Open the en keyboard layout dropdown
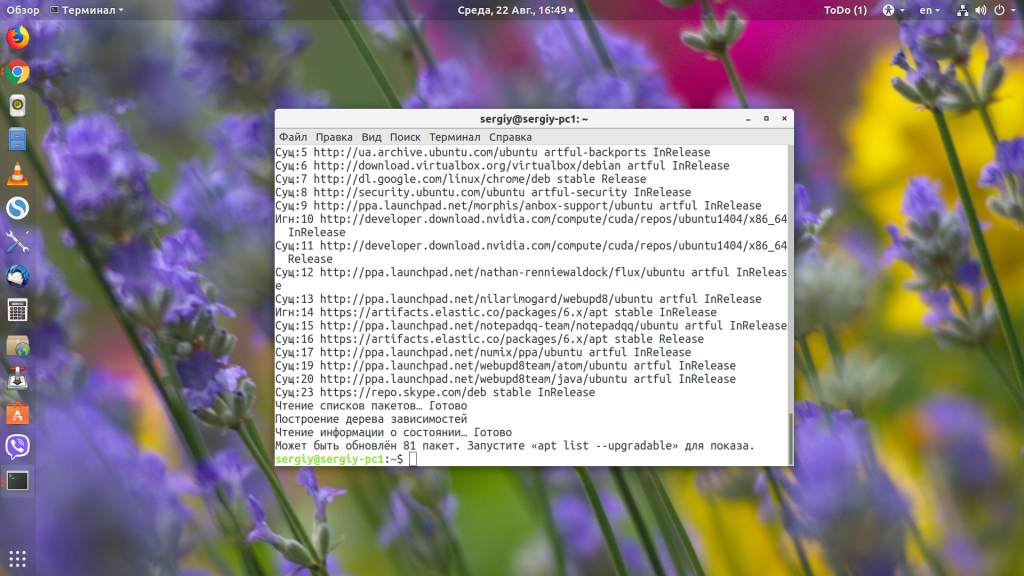 pyautogui.click(x=929, y=10)
